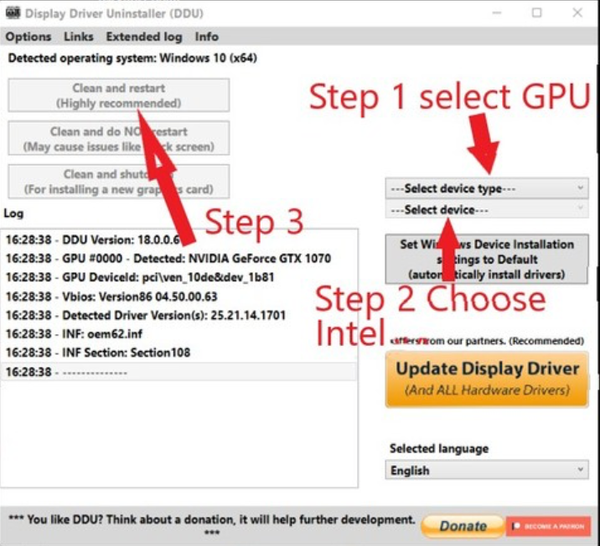Open the Options menu
This screenshot has width=600, height=546.
pos(28,37)
